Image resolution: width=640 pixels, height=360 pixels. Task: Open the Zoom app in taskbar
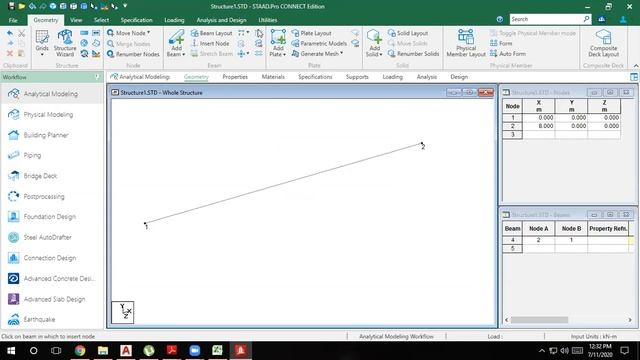pyautogui.click(x=195, y=351)
